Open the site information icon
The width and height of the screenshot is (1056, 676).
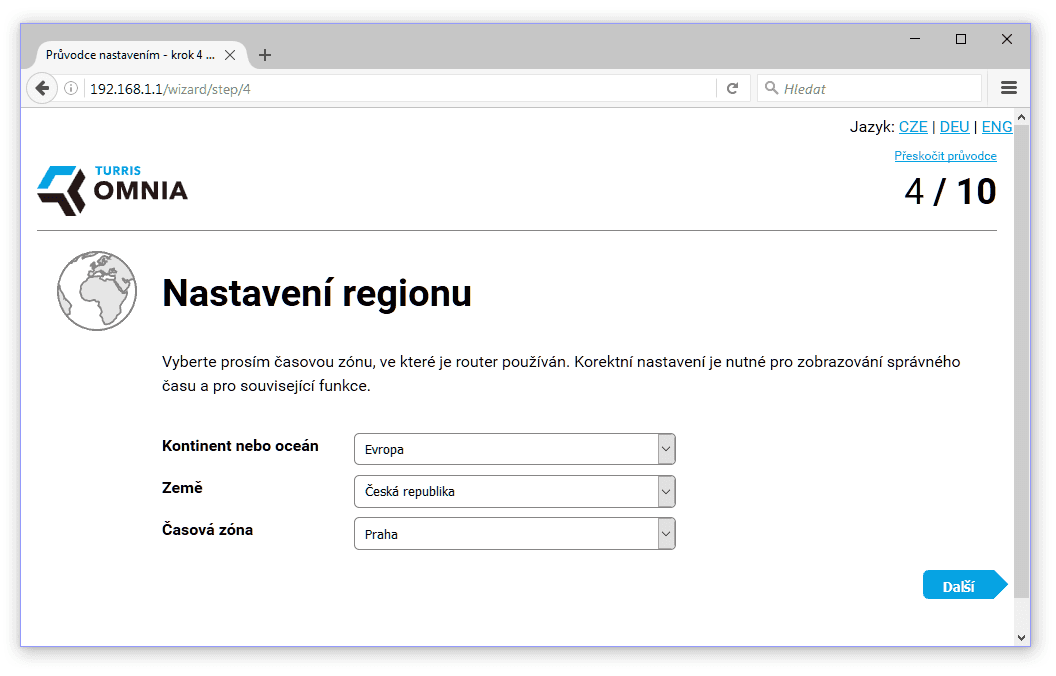point(71,88)
